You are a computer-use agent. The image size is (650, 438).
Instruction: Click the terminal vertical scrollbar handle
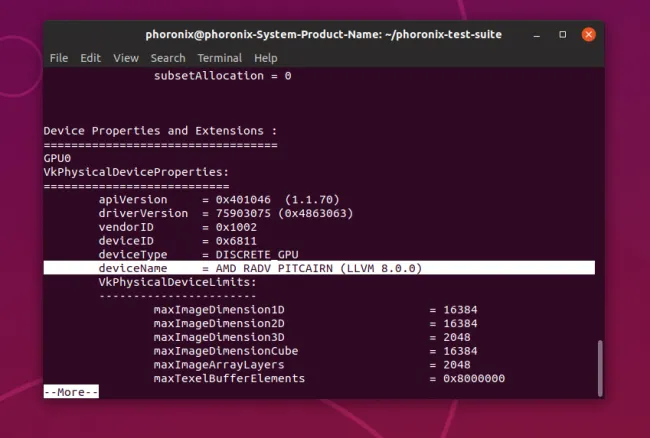pos(600,368)
